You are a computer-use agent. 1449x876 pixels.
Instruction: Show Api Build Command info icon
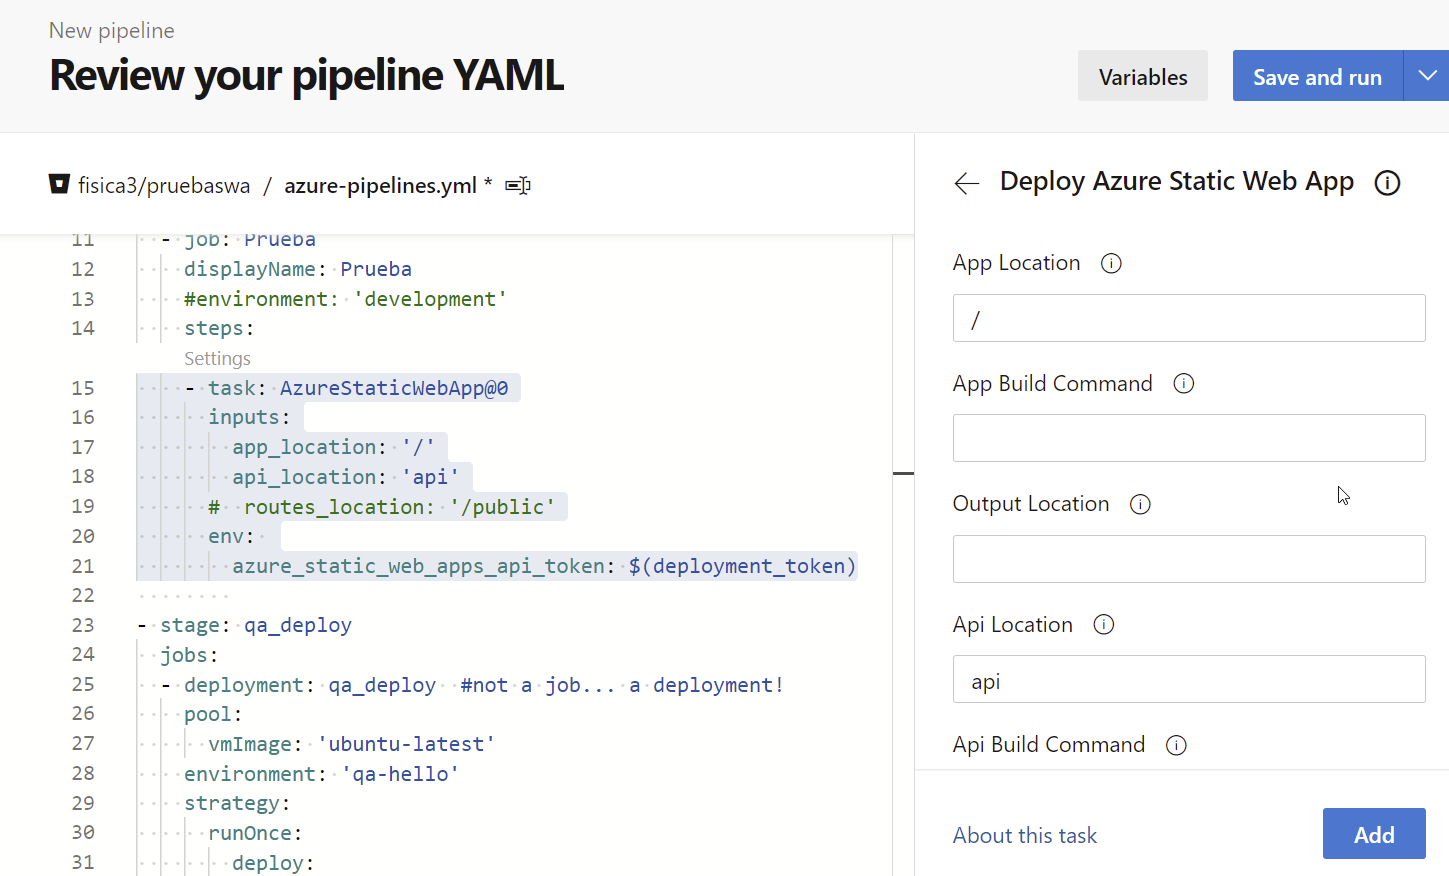1176,745
